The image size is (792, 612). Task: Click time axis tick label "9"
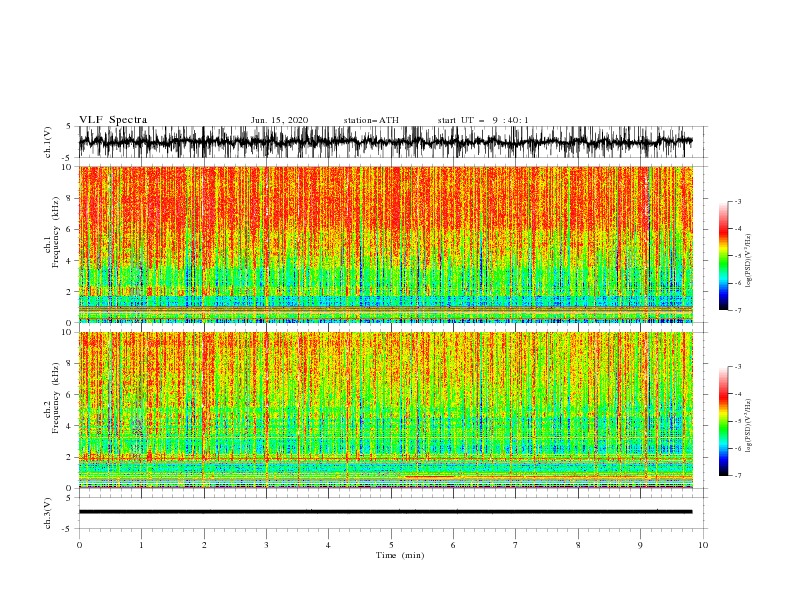pyautogui.click(x=640, y=545)
